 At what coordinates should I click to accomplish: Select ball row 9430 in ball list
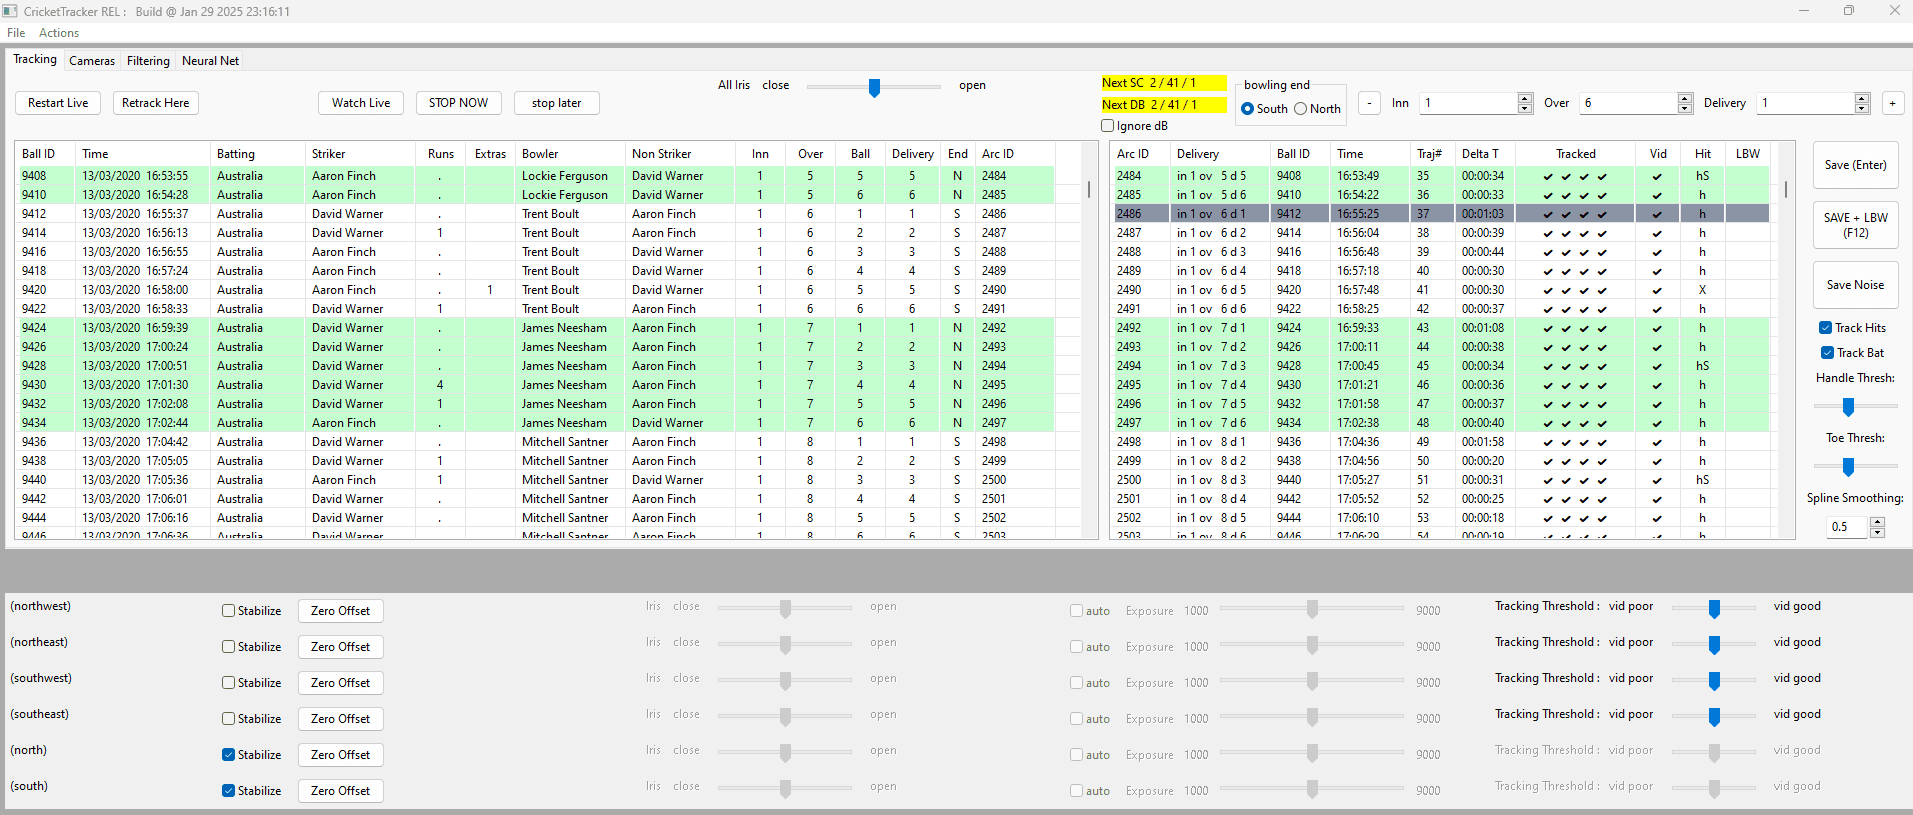click(x=535, y=385)
